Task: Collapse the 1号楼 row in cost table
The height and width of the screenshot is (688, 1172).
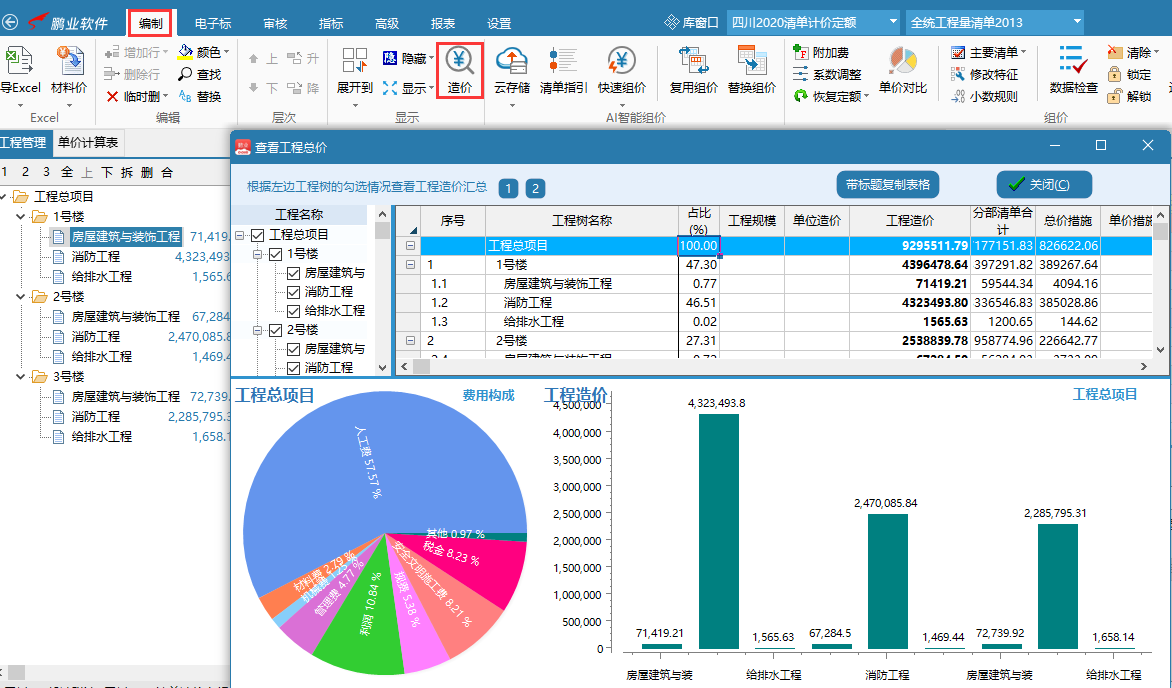Action: [410, 265]
